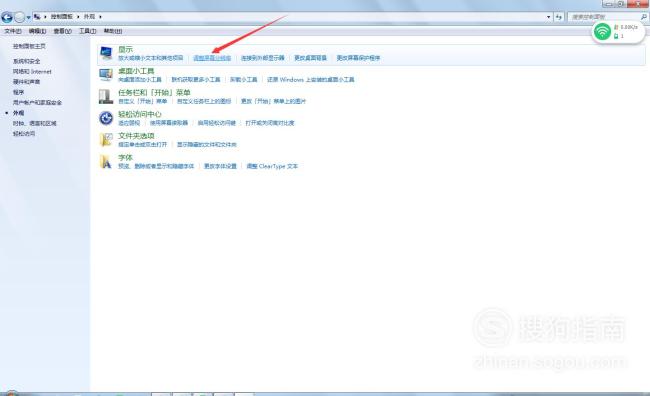Open 硬件和声音 in the sidebar
Viewport: 650px width, 396px height.
[x=27, y=82]
